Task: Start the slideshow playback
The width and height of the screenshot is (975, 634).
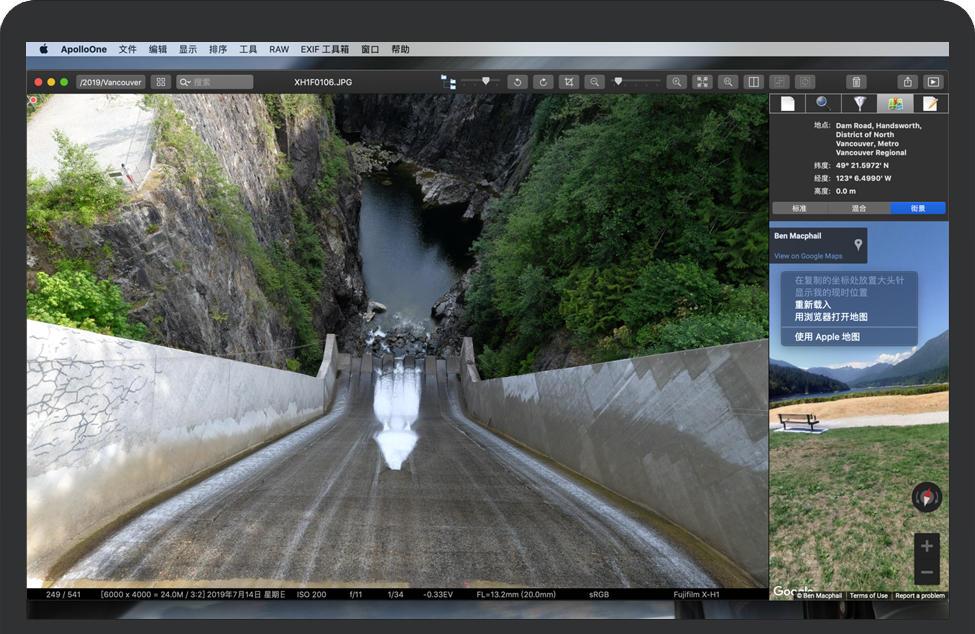Action: point(933,82)
